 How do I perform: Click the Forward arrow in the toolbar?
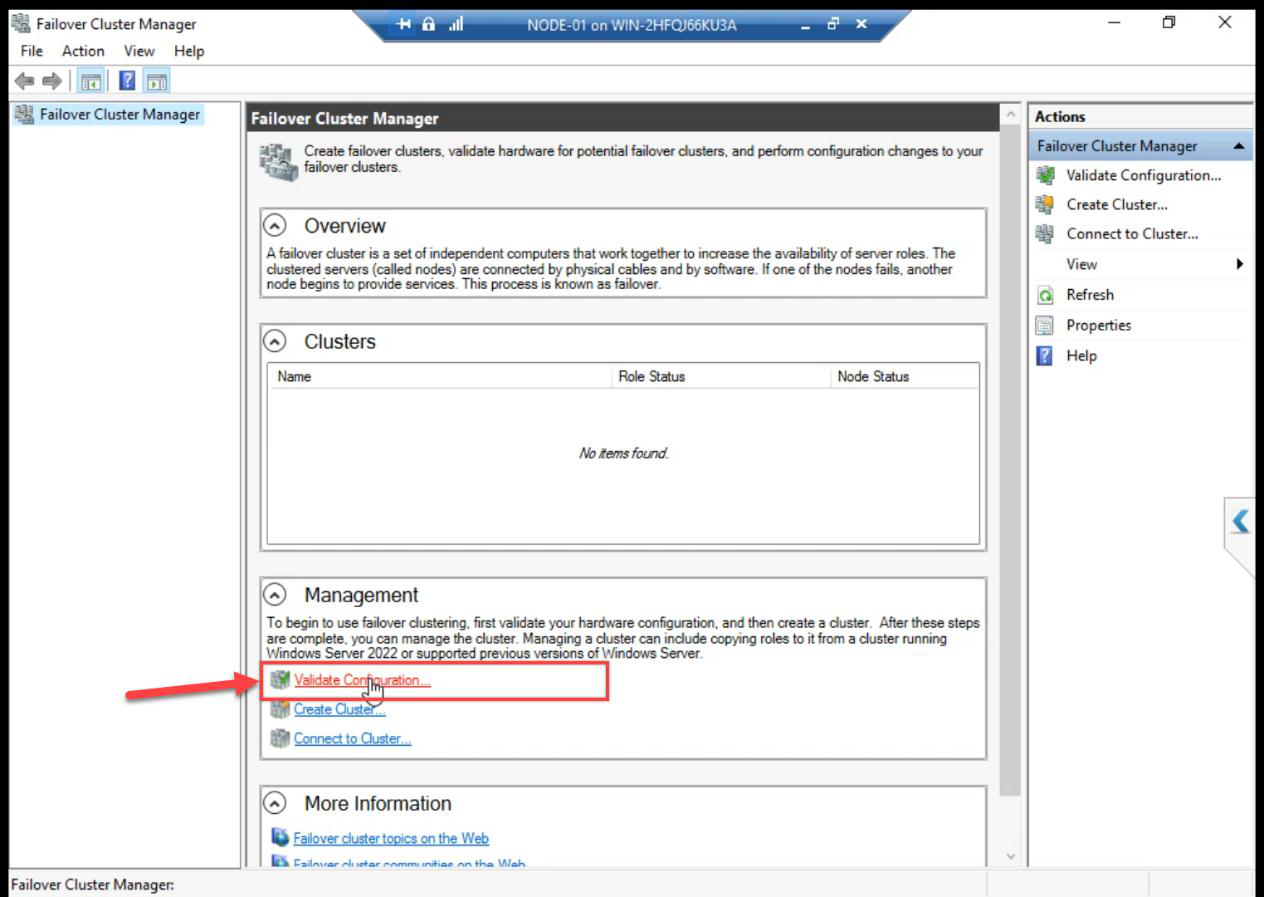click(x=51, y=81)
